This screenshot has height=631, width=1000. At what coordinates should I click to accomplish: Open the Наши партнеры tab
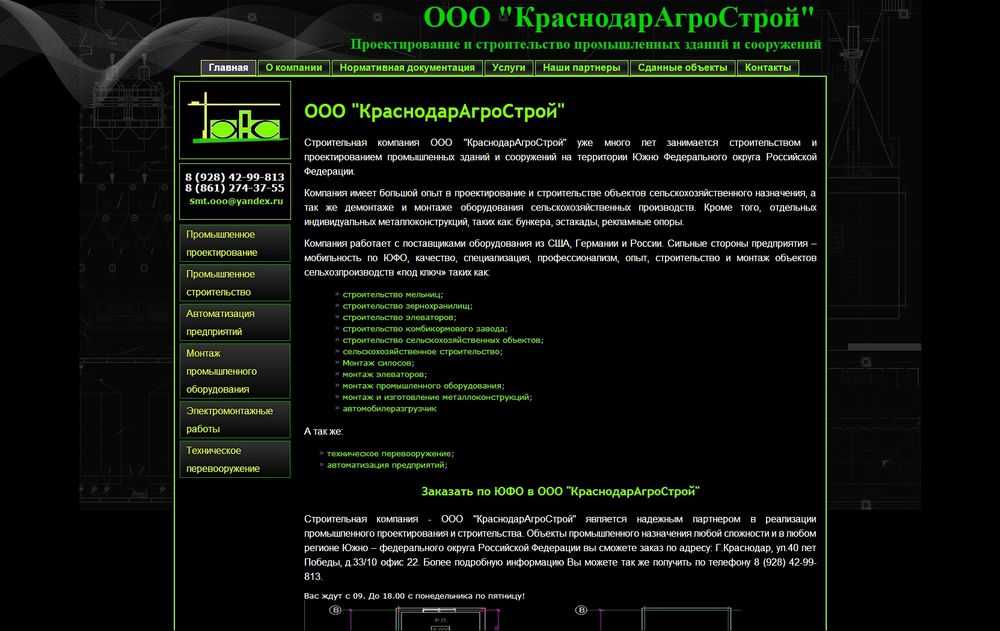pos(581,68)
